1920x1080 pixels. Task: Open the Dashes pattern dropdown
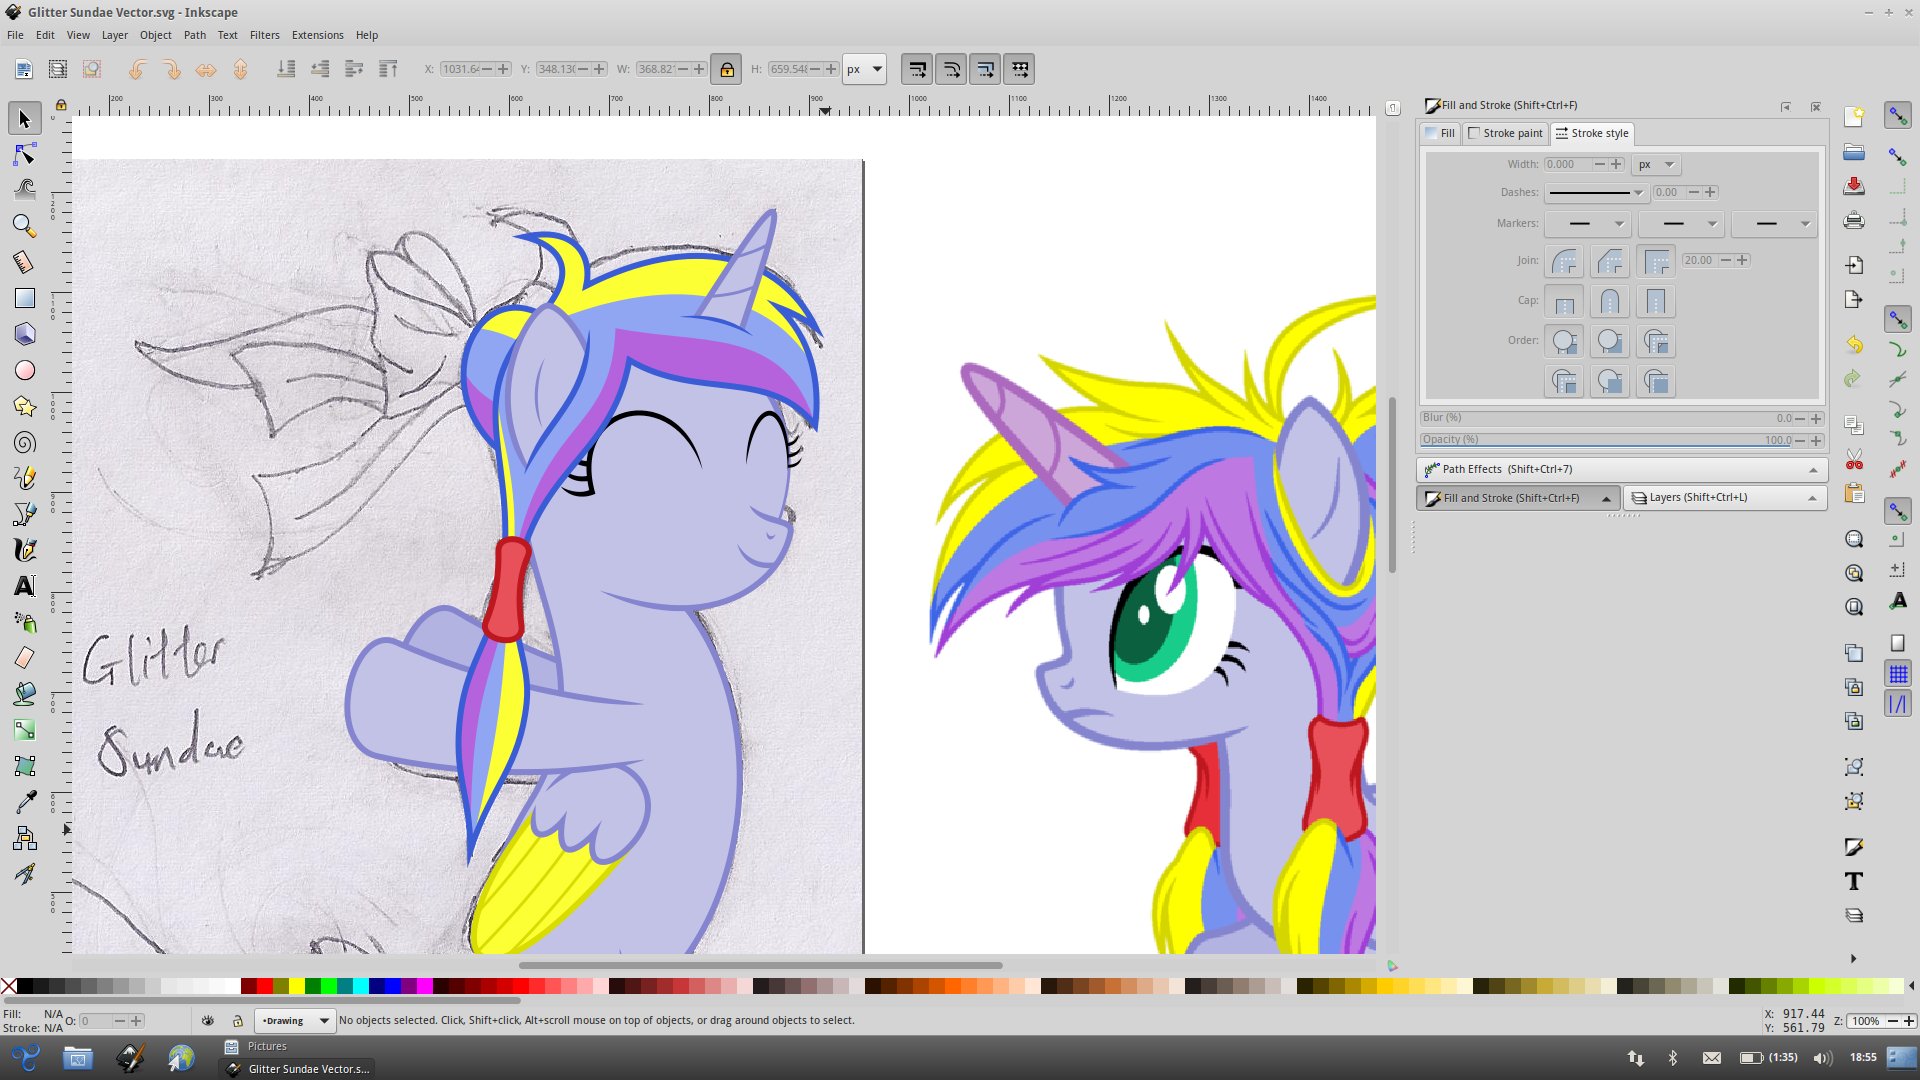coord(1596,192)
